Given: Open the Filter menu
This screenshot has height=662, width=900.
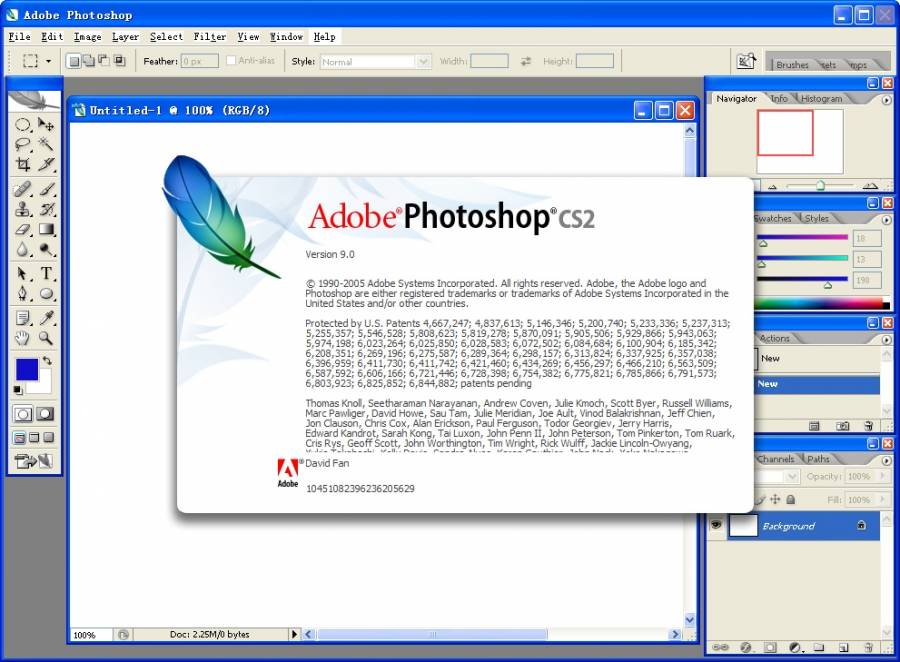Looking at the screenshot, I should 210,37.
